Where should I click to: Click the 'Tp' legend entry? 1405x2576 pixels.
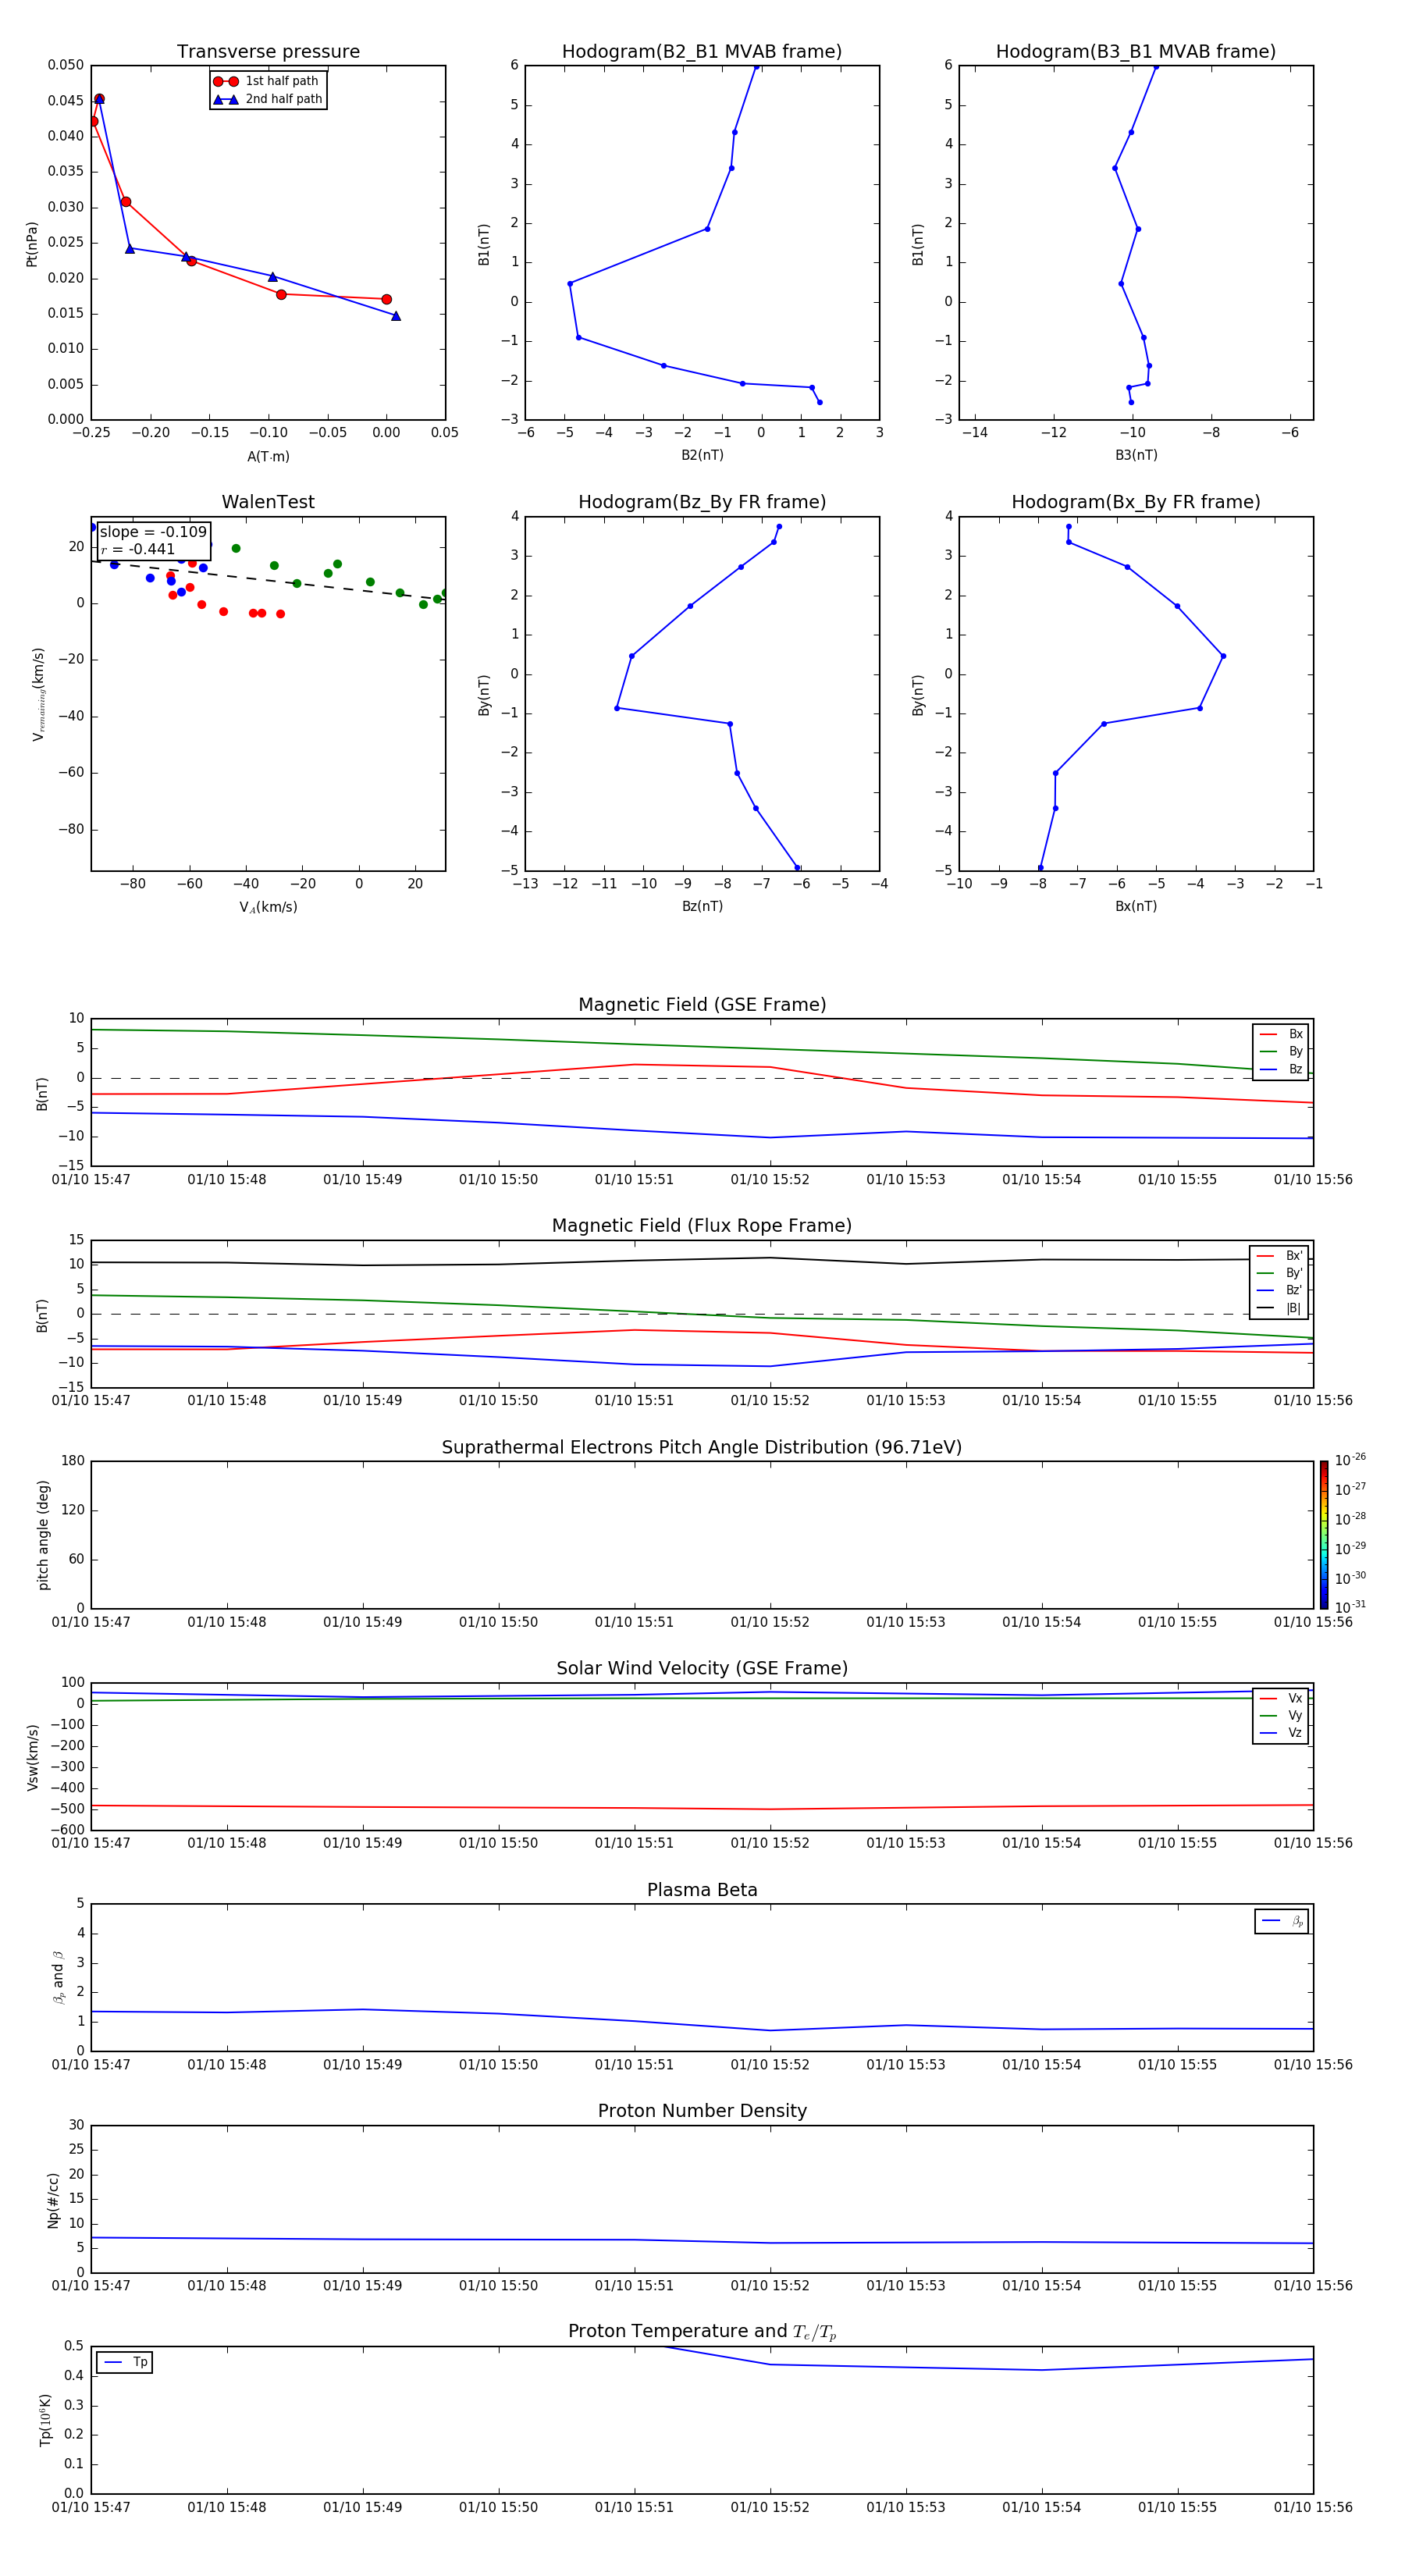[x=125, y=2362]
